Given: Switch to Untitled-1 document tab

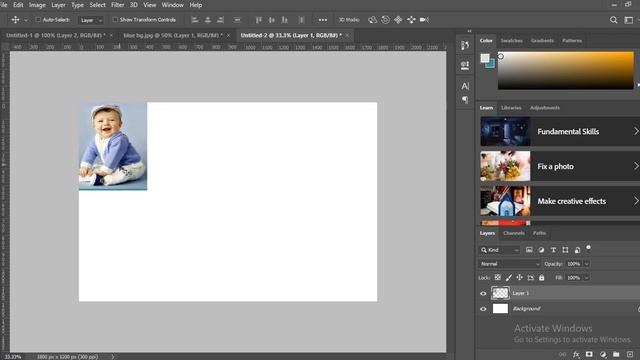Looking at the screenshot, I should (56, 36).
